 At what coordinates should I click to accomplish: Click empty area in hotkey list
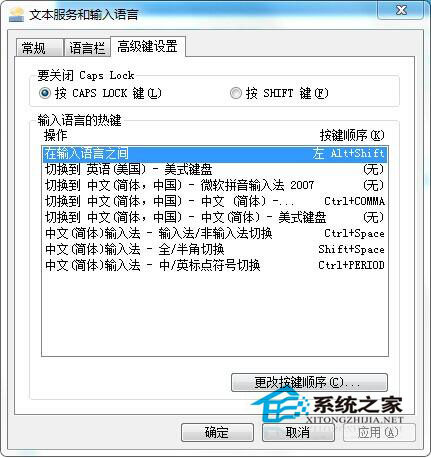coord(215,315)
